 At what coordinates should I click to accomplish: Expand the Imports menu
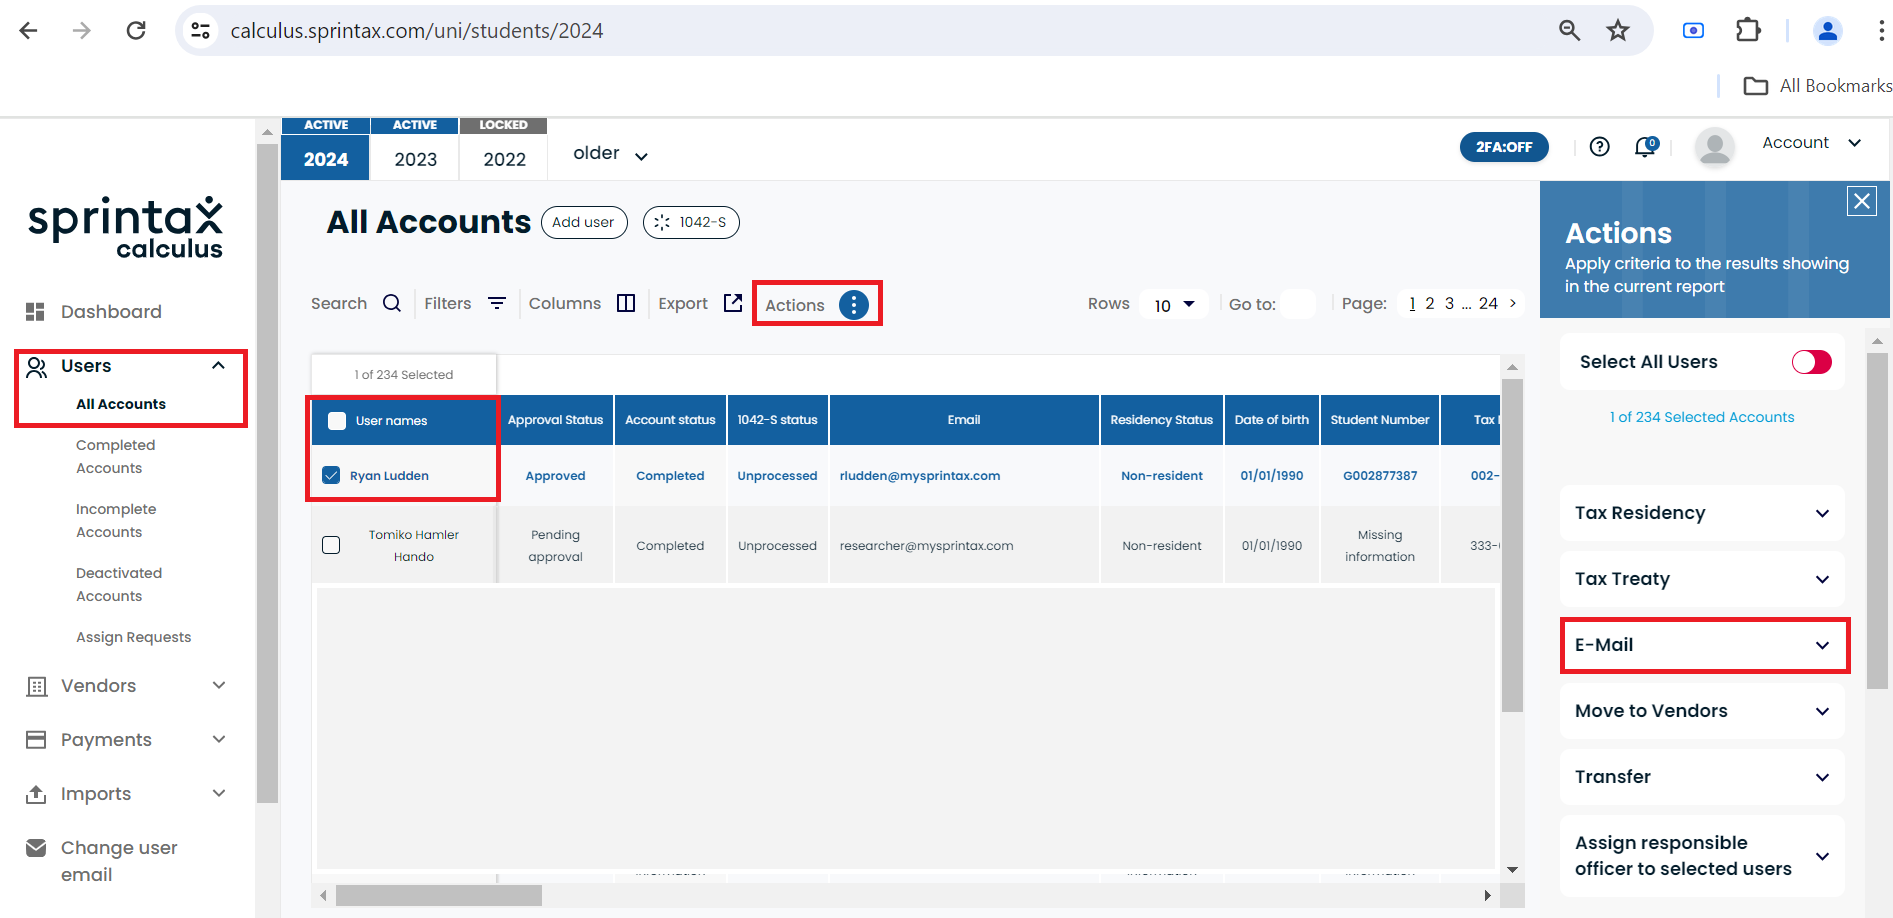(127, 794)
